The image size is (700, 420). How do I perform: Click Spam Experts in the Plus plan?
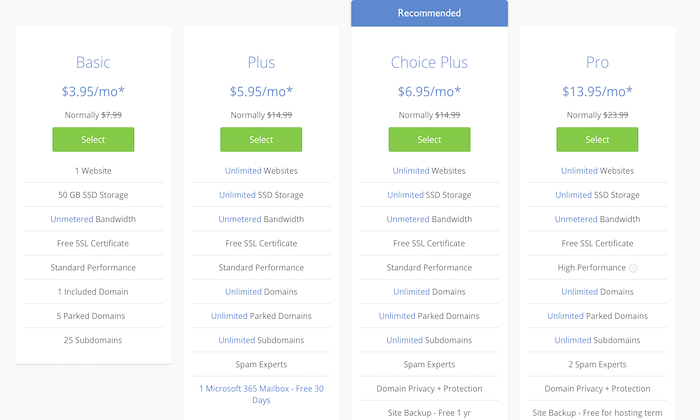[261, 364]
